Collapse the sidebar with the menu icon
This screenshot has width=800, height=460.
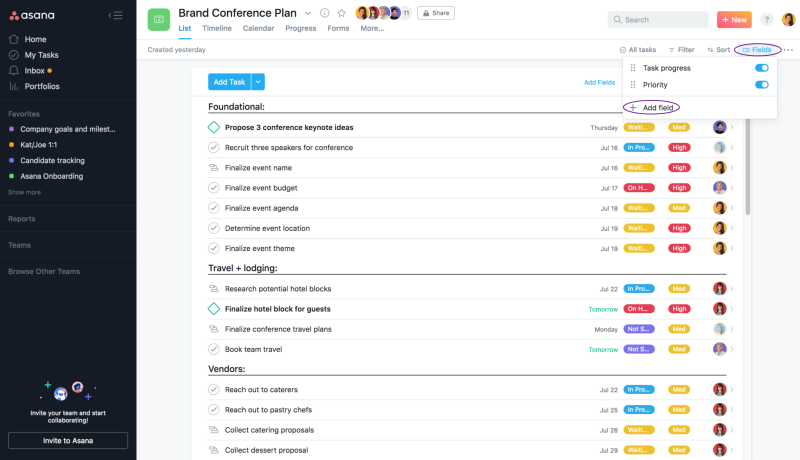[x=116, y=15]
